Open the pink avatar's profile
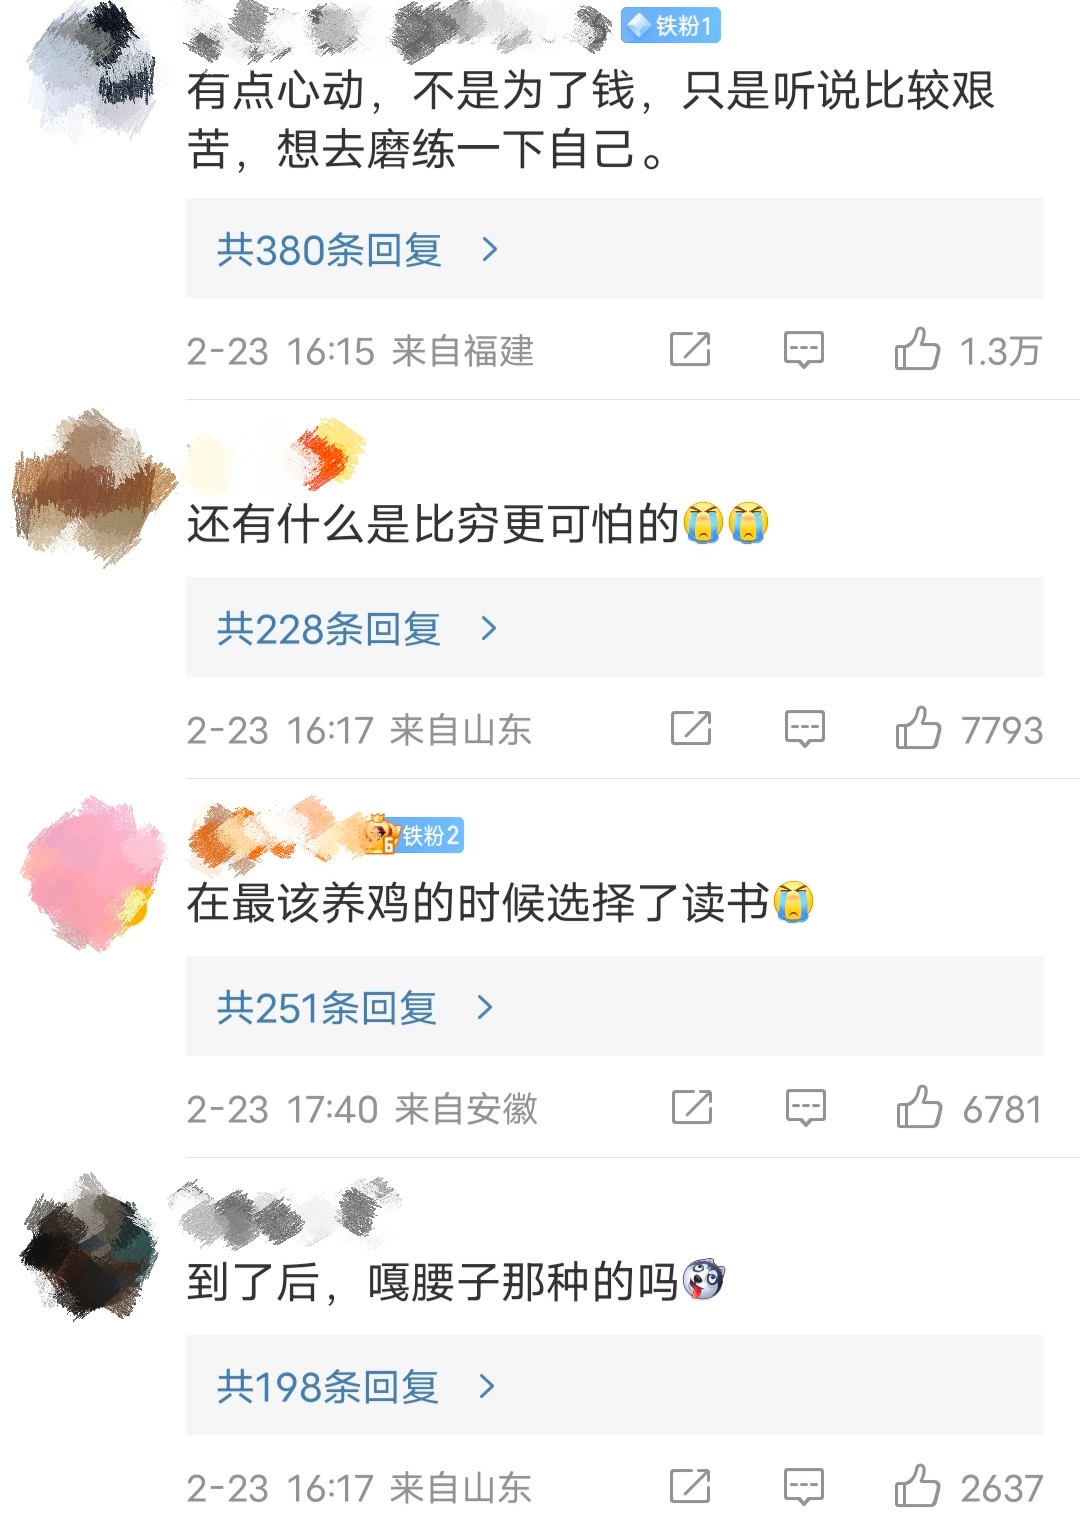The width and height of the screenshot is (1080, 1516). [x=92, y=873]
